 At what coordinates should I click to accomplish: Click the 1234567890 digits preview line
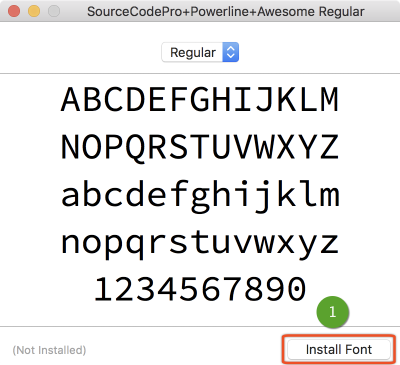click(x=200, y=289)
